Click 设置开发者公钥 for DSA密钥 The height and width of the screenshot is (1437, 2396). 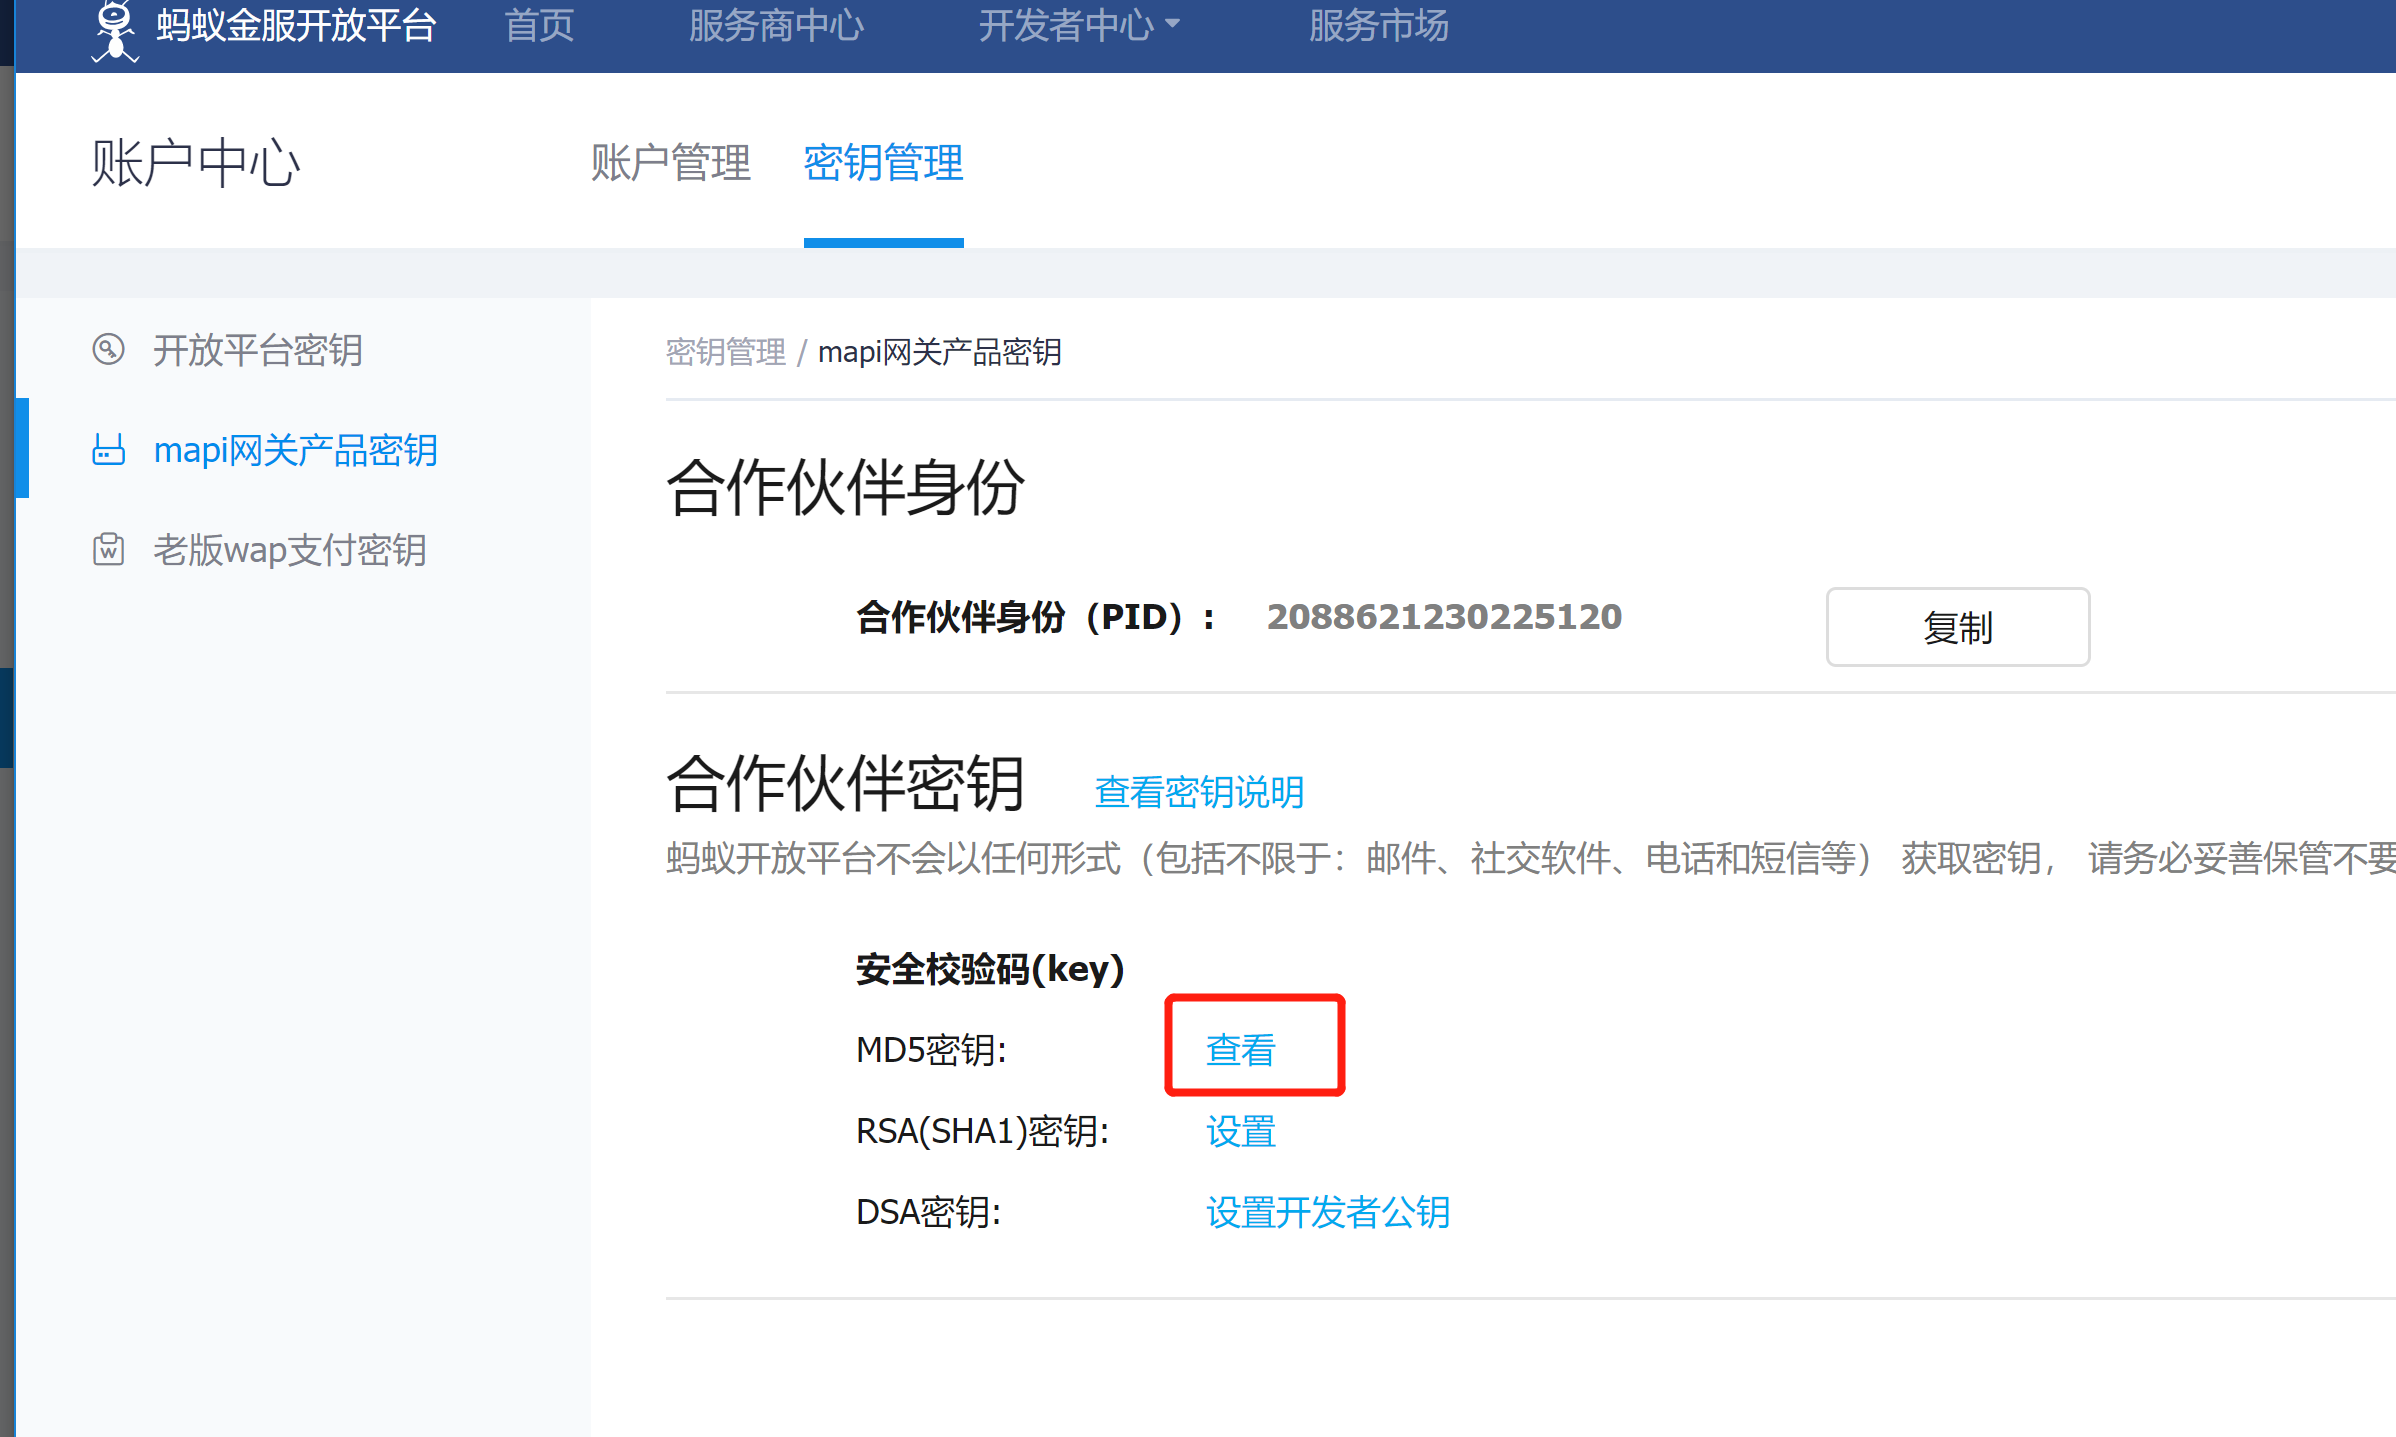(1328, 1213)
